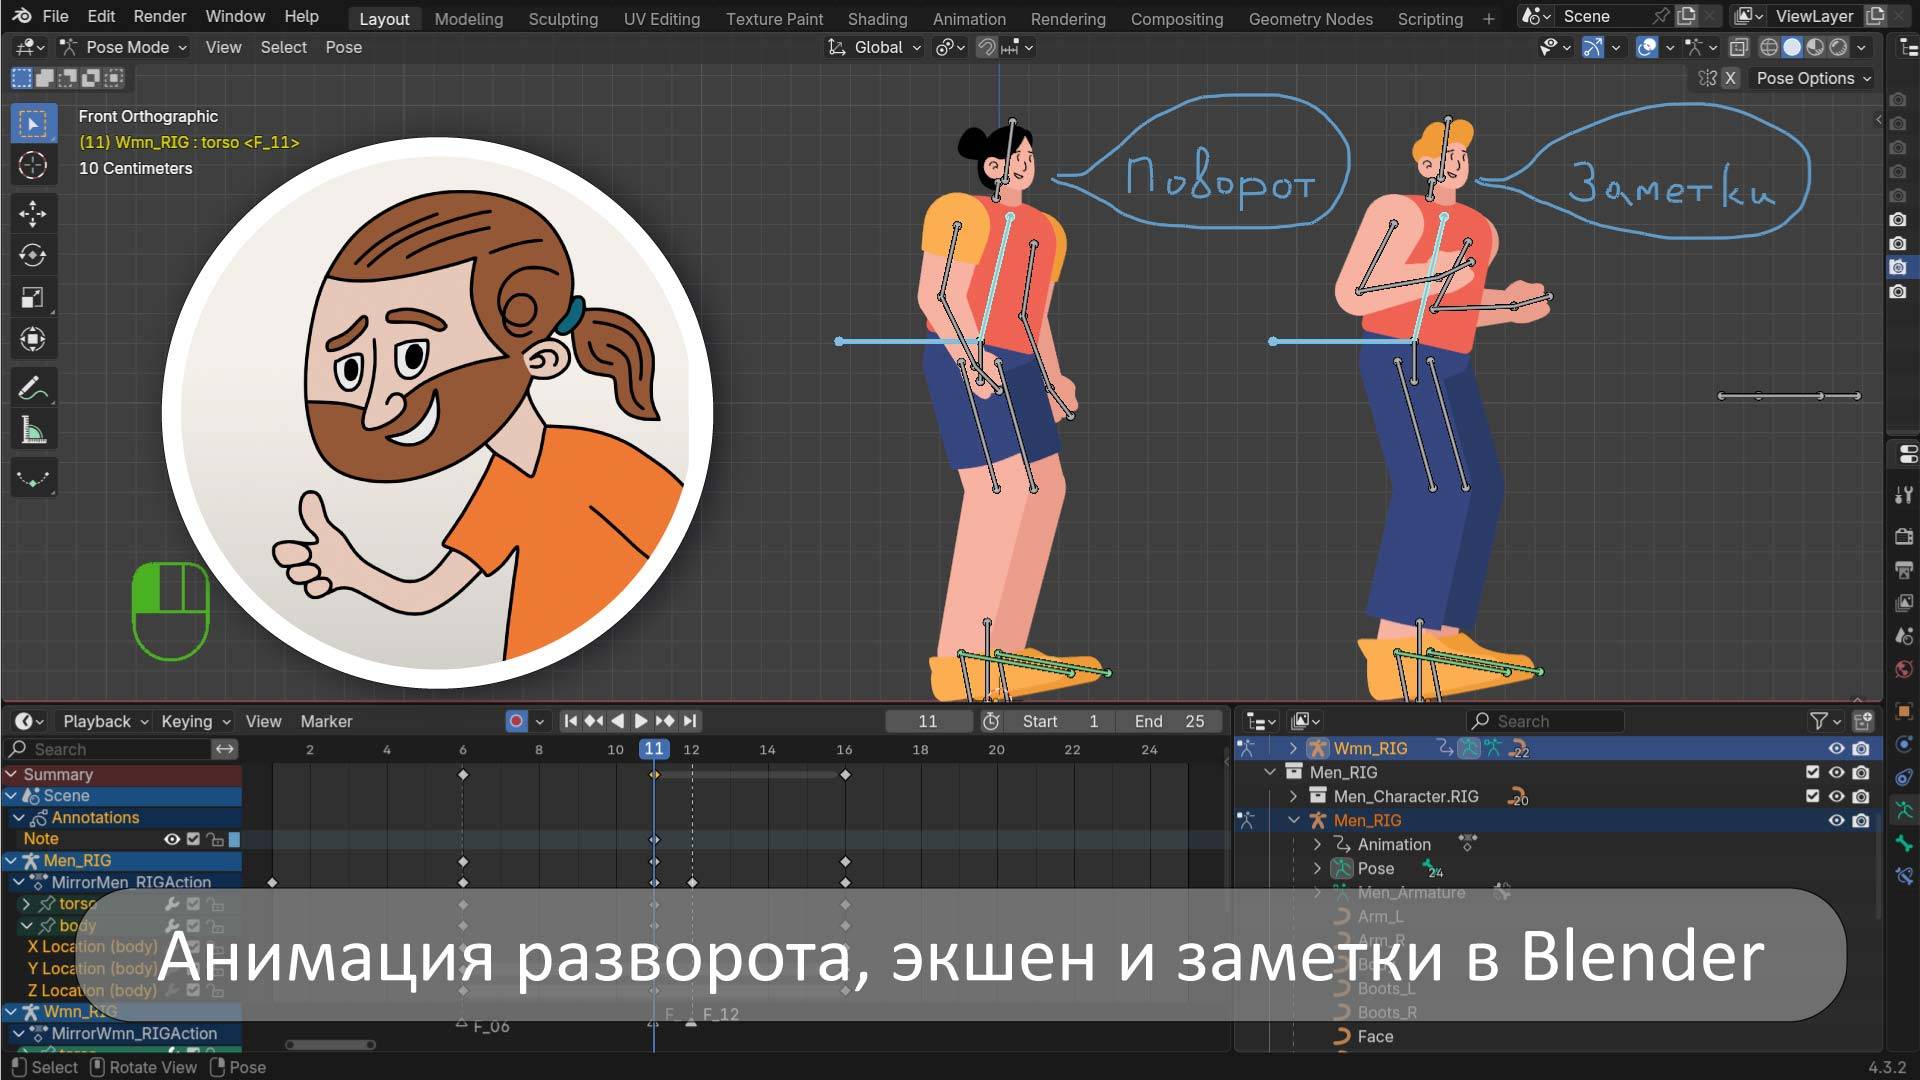The width and height of the screenshot is (1920, 1080).
Task: Click the End frame field showing 25
Action: tap(1168, 721)
